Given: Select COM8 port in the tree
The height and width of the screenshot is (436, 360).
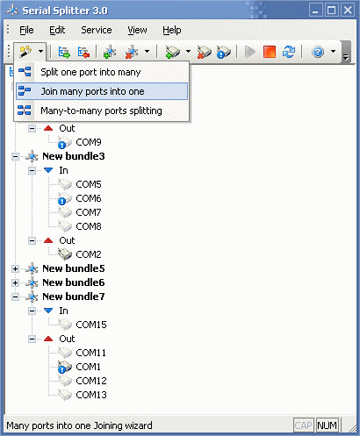Looking at the screenshot, I should 88,226.
